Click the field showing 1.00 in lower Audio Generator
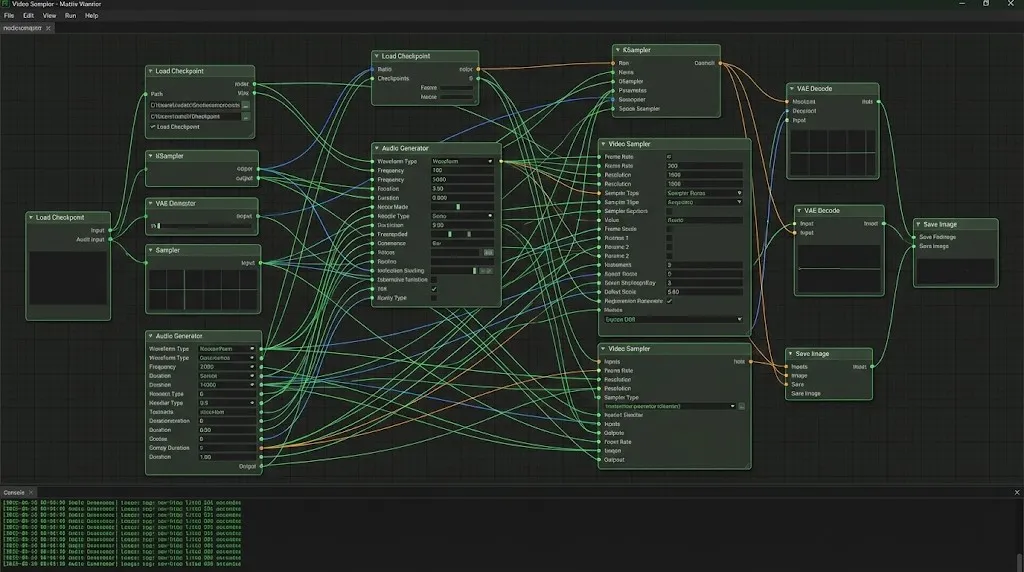Screen dimensions: 1024x572 227,457
